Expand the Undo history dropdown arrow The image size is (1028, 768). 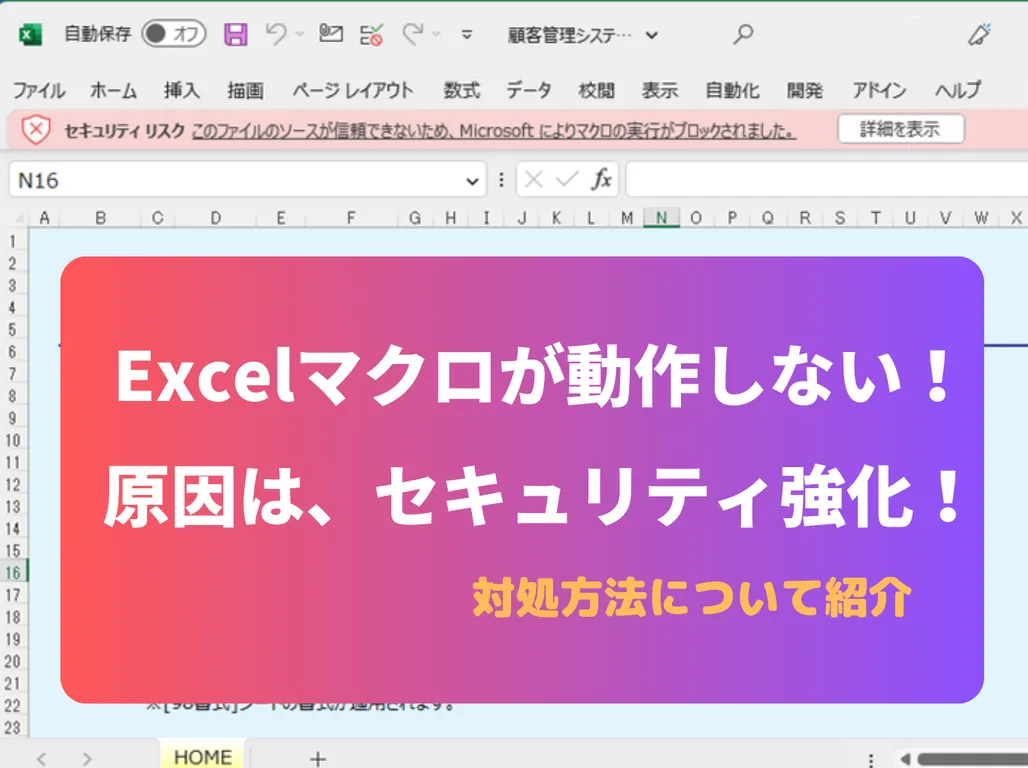(x=300, y=34)
